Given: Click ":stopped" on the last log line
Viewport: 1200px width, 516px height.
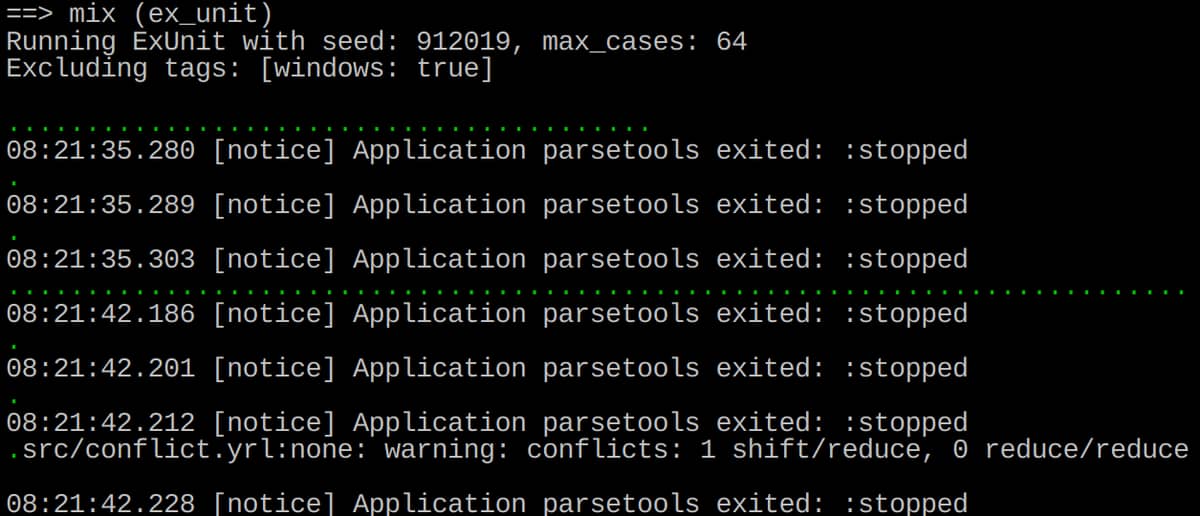Looking at the screenshot, I should (x=905, y=503).
